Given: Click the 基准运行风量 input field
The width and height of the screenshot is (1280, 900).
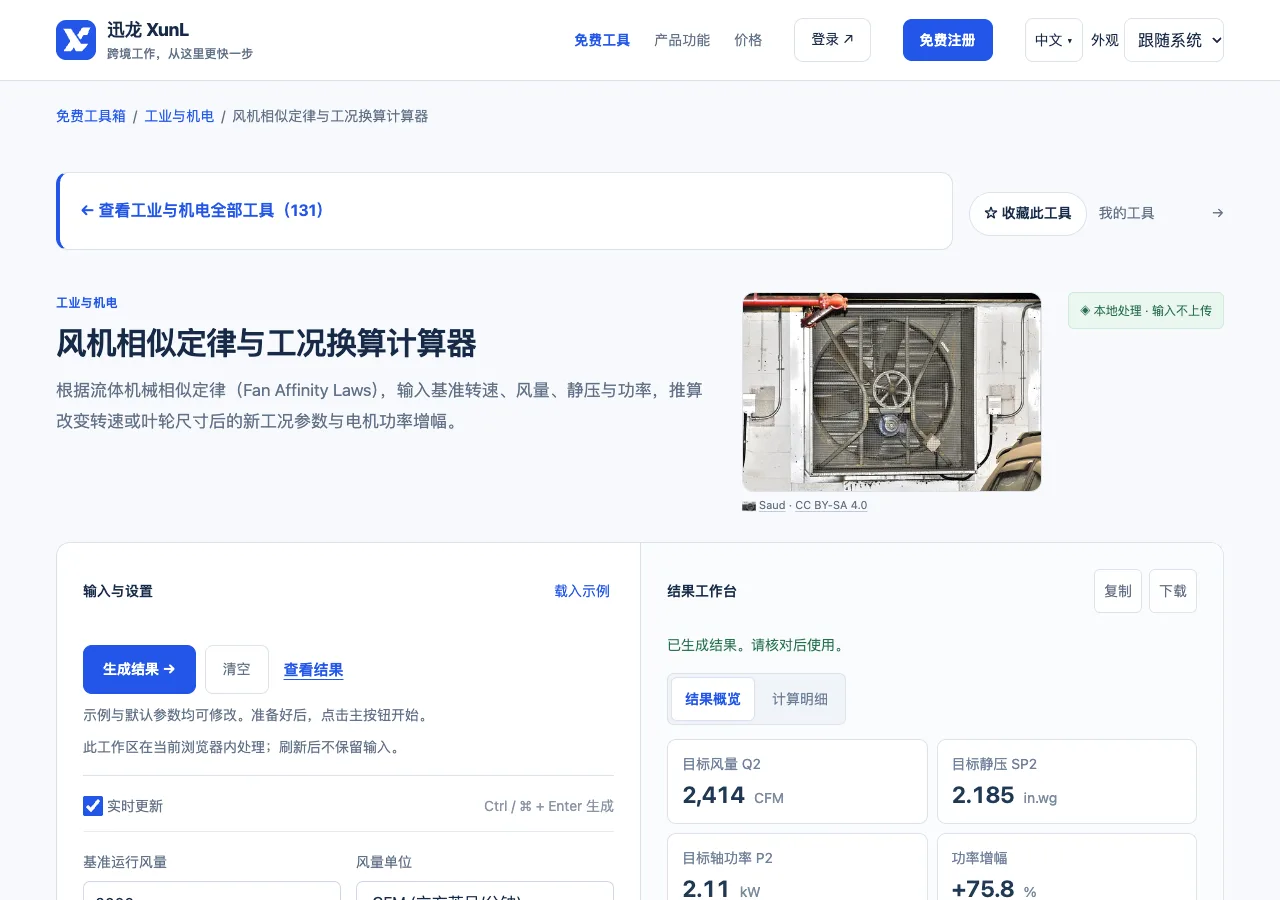Looking at the screenshot, I should (212, 890).
